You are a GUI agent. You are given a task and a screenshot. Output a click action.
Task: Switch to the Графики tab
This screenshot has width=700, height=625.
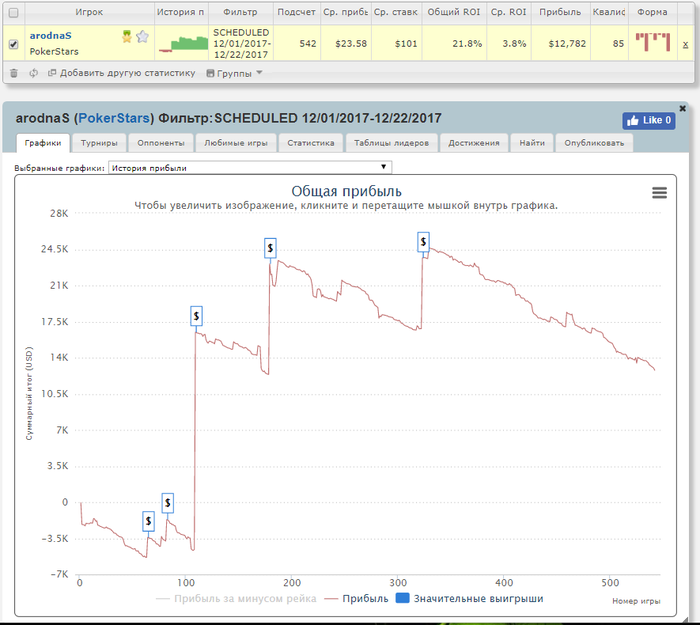[x=43, y=143]
